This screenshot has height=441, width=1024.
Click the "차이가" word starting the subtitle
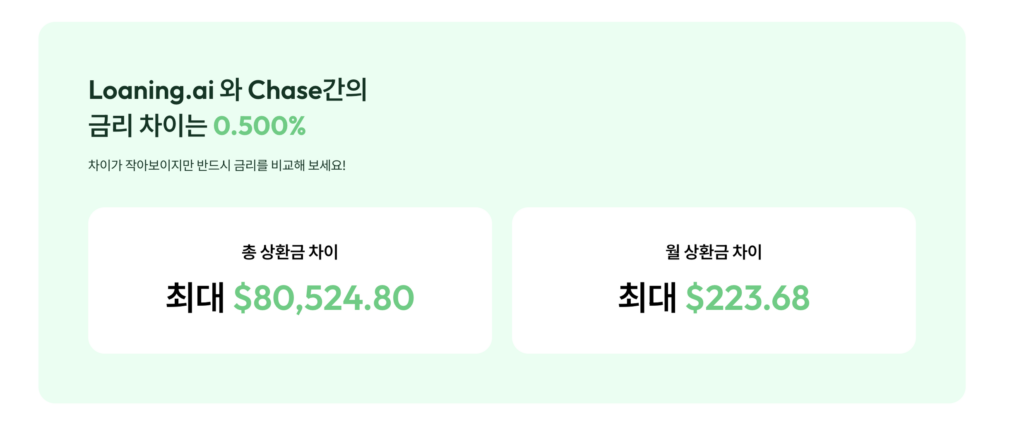tap(105, 165)
